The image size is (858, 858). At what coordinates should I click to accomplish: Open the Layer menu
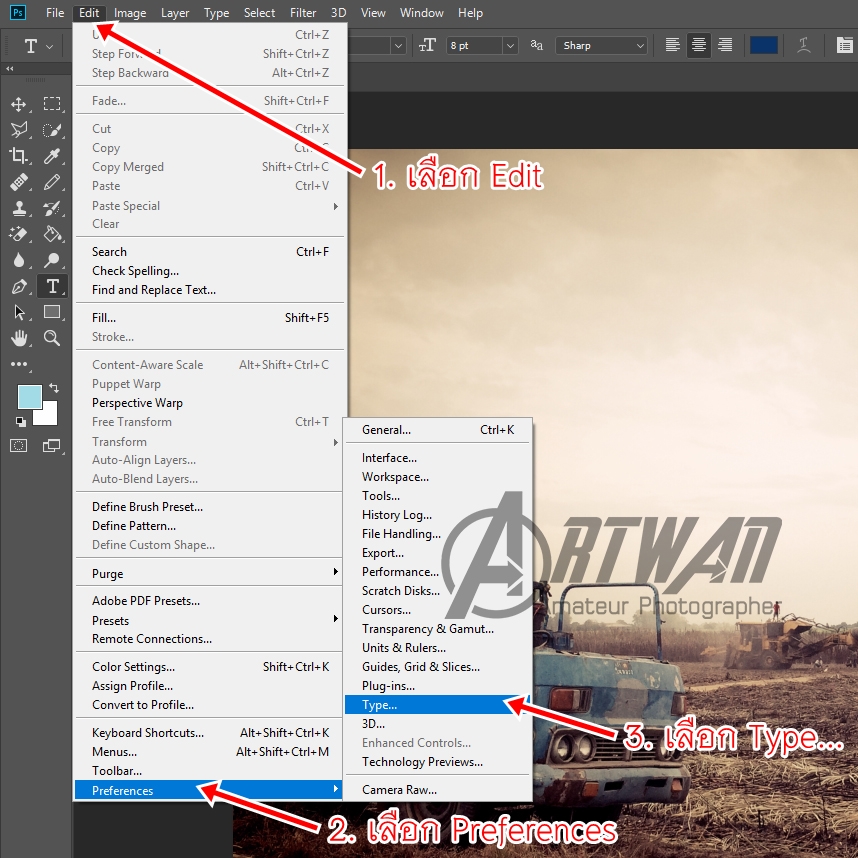coord(175,13)
